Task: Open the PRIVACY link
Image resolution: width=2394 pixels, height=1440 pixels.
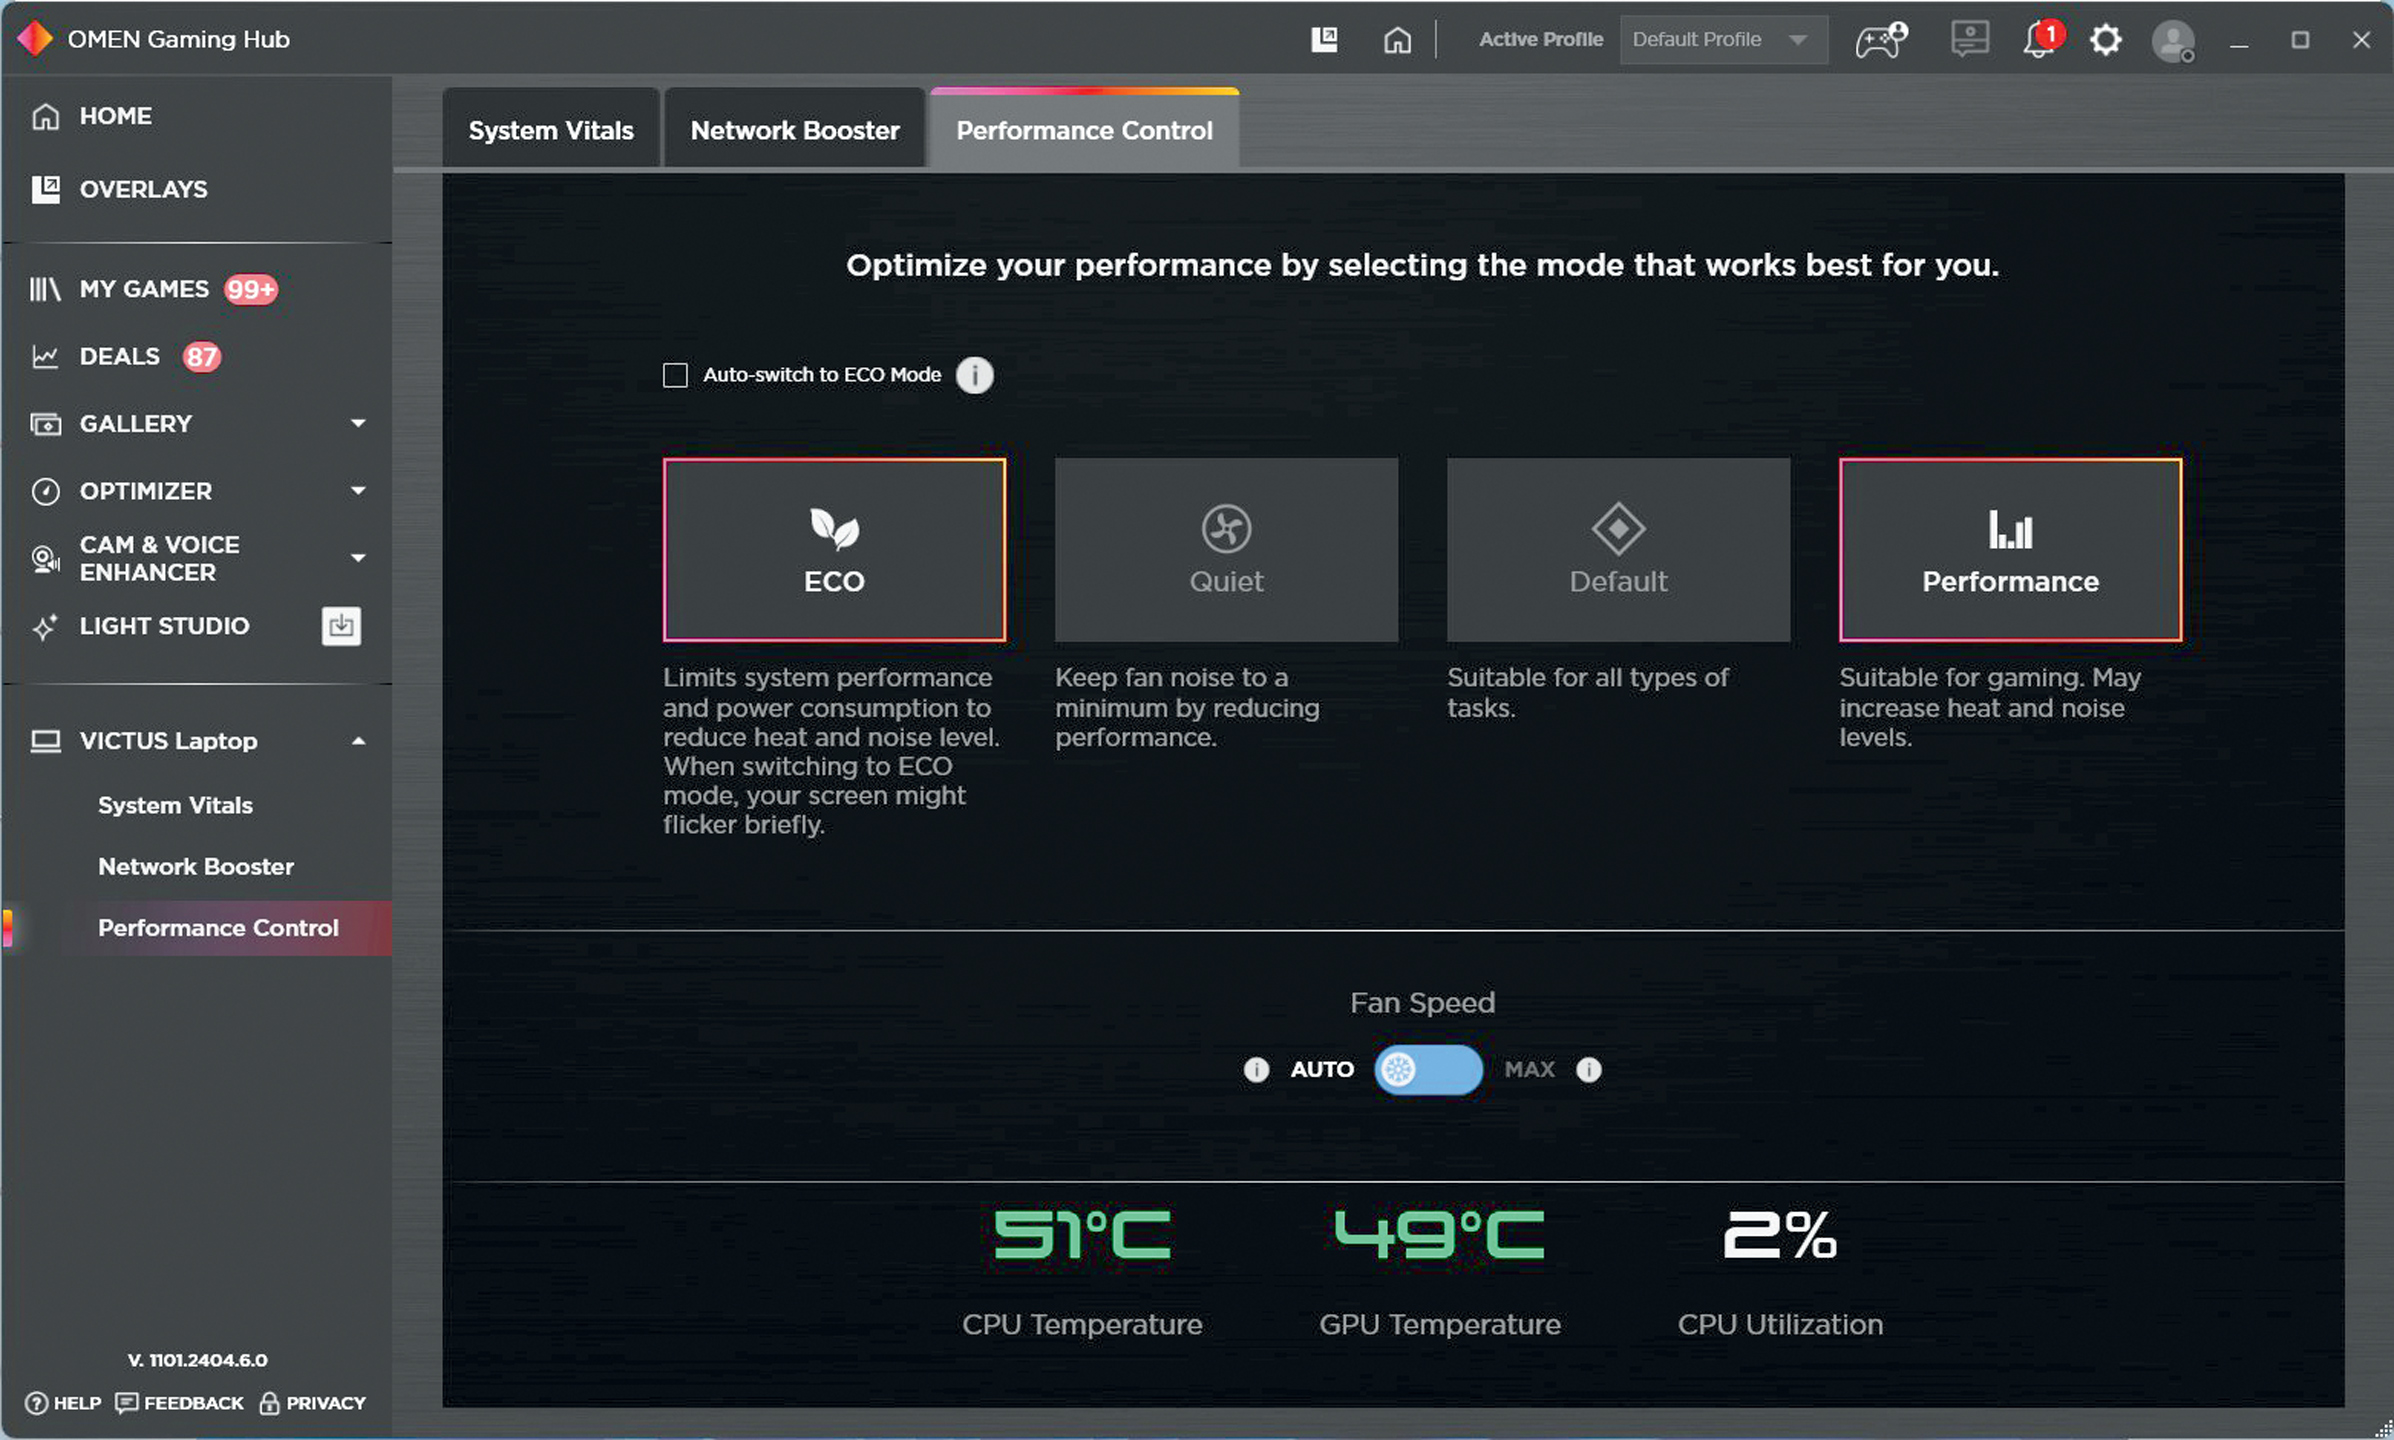Action: click(x=312, y=1403)
